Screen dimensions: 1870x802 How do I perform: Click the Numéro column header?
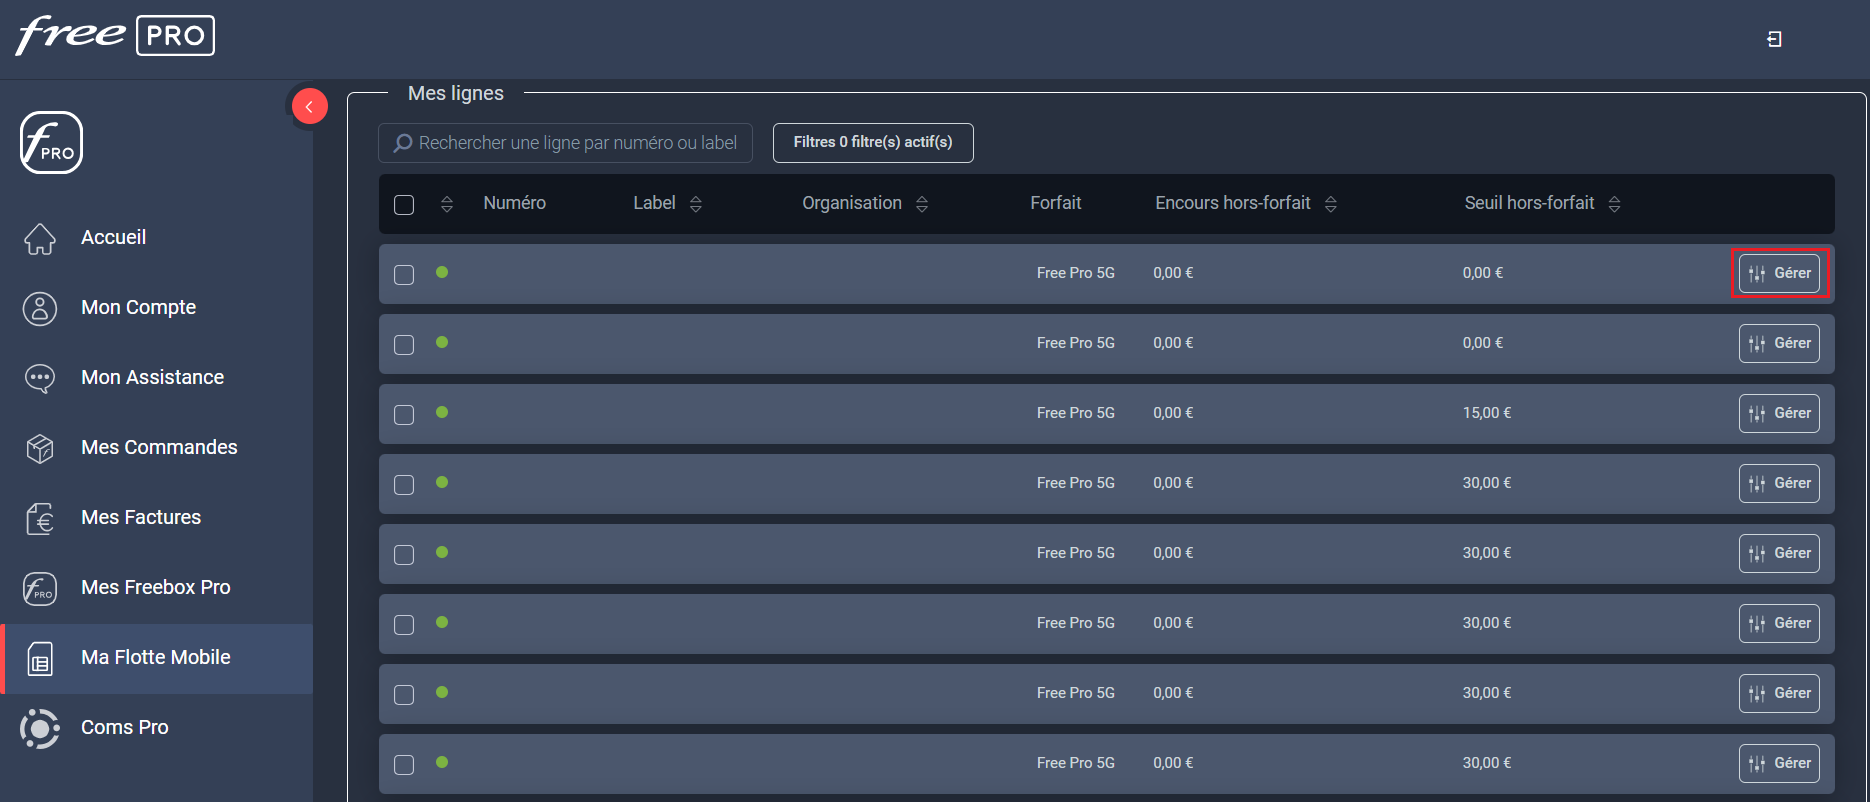pos(514,203)
